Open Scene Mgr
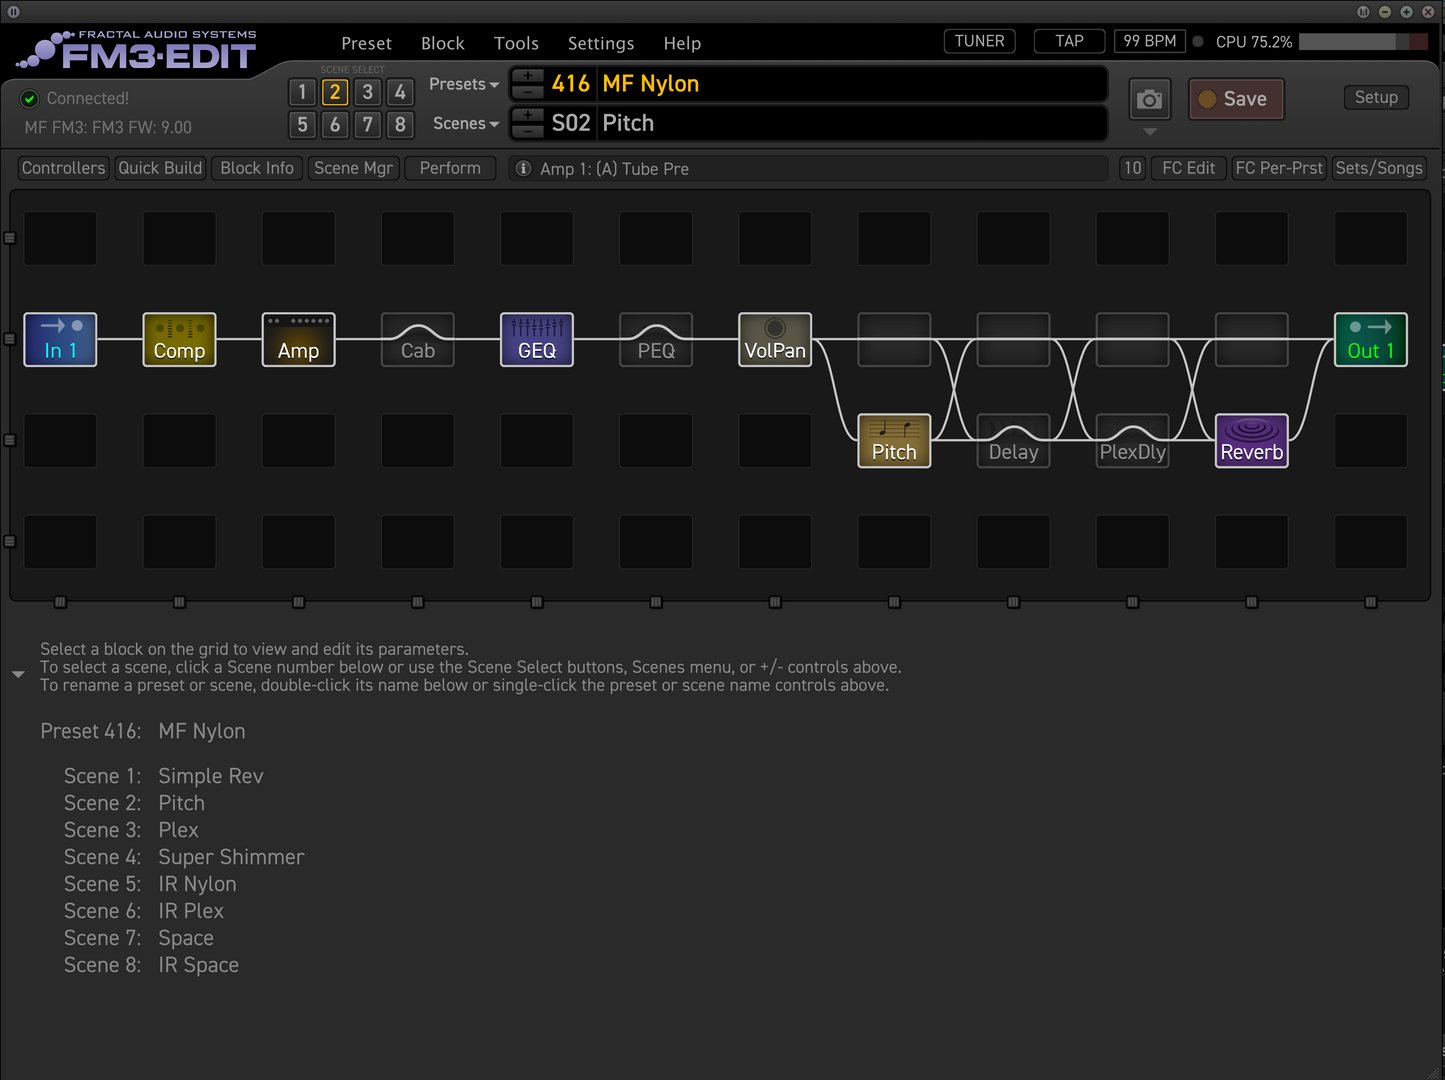The height and width of the screenshot is (1080, 1445). click(x=353, y=168)
